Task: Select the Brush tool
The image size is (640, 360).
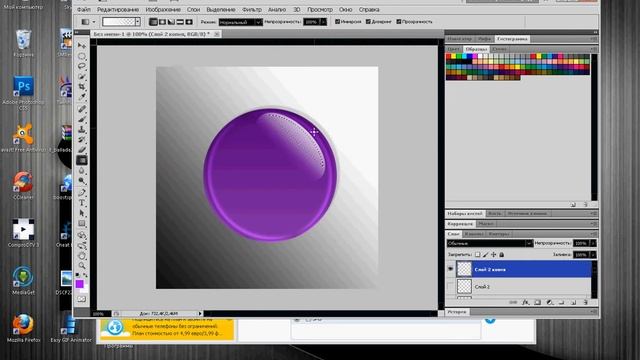Action: point(82,119)
